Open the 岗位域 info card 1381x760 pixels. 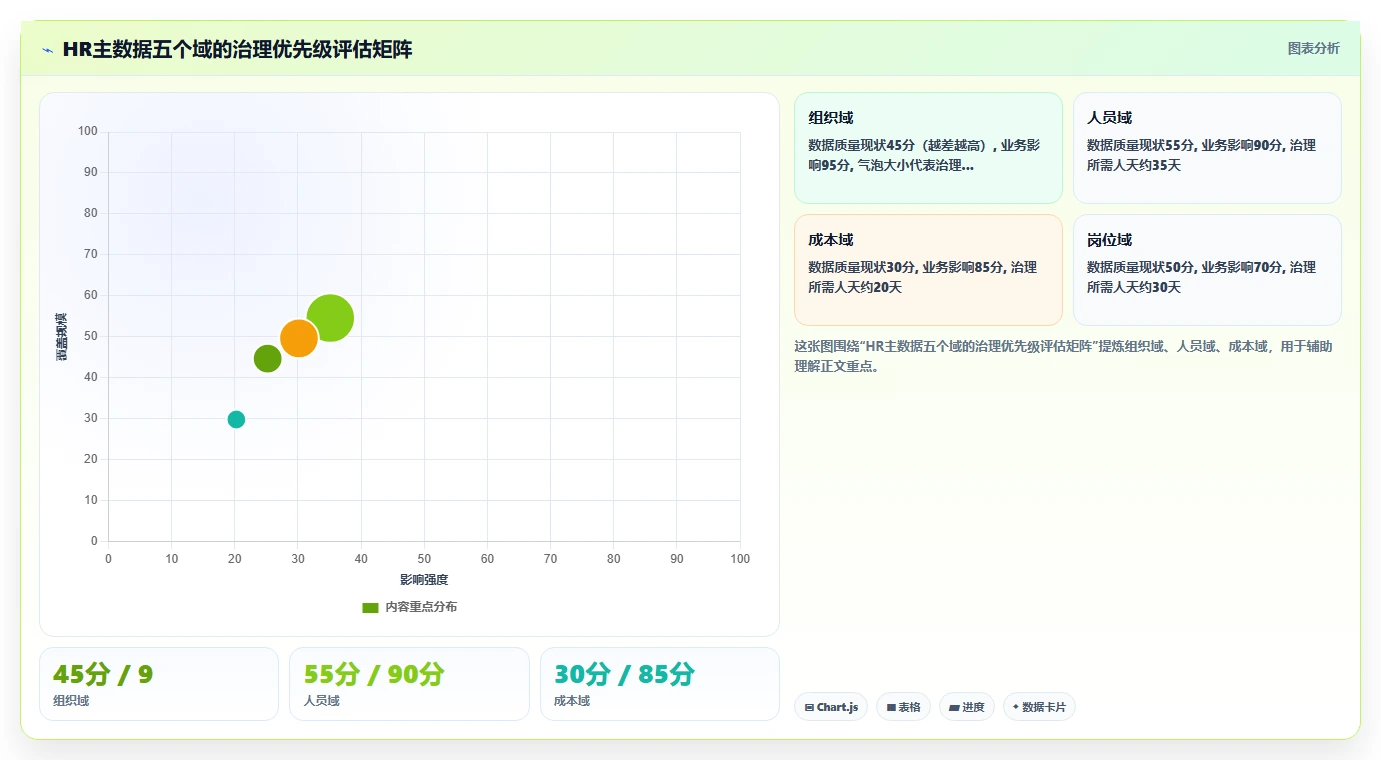pos(1207,270)
